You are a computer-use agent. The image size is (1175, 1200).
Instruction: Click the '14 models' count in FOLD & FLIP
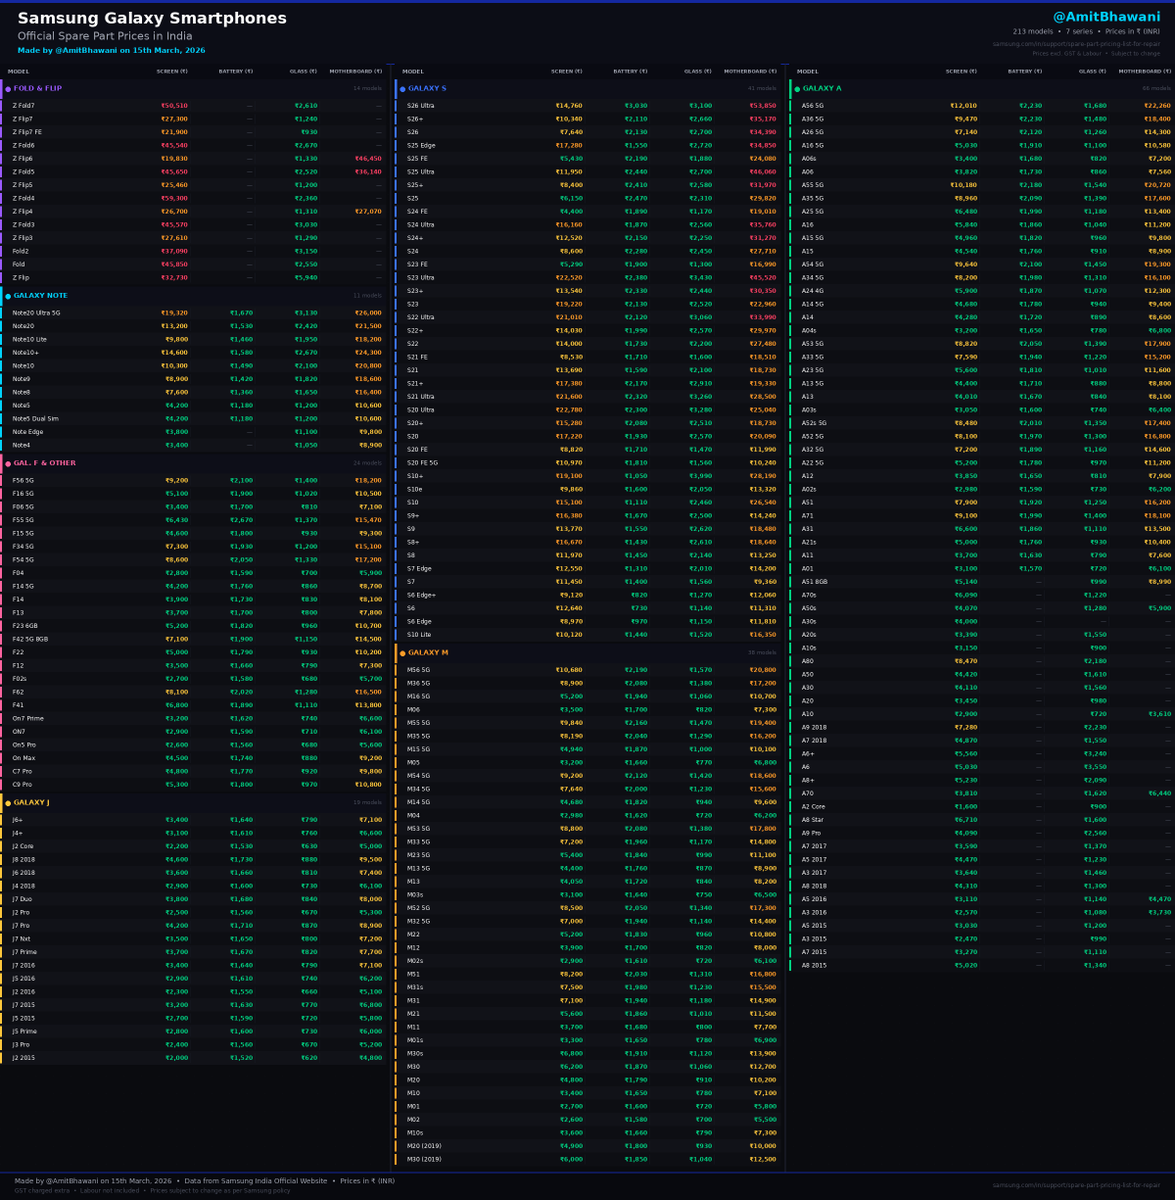pos(368,89)
